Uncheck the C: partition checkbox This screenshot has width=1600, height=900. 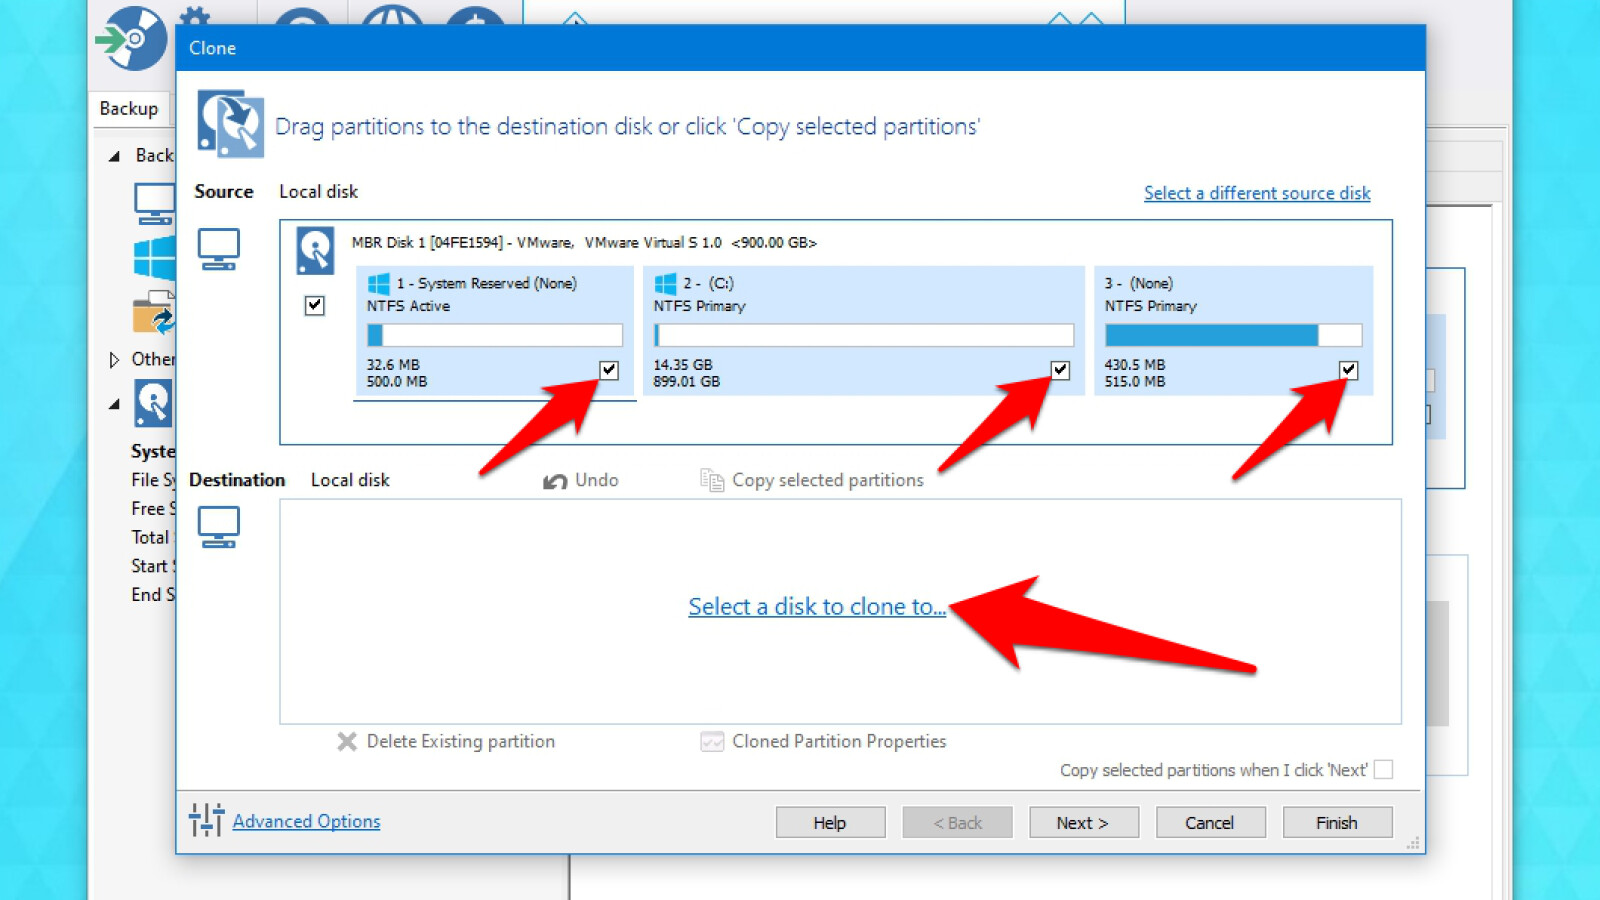pyautogui.click(x=1060, y=370)
